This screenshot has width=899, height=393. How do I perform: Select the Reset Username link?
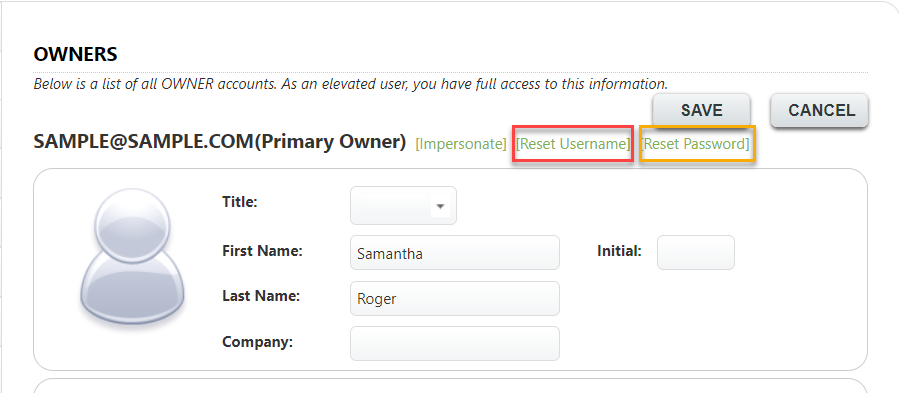(573, 144)
